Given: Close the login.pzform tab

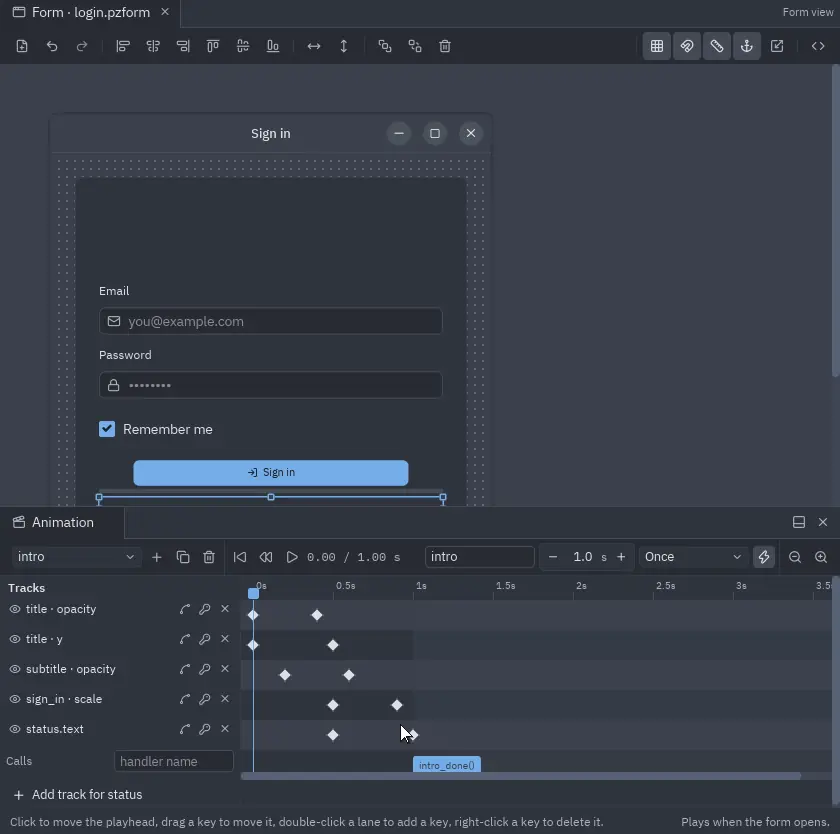Looking at the screenshot, I should [x=165, y=12].
